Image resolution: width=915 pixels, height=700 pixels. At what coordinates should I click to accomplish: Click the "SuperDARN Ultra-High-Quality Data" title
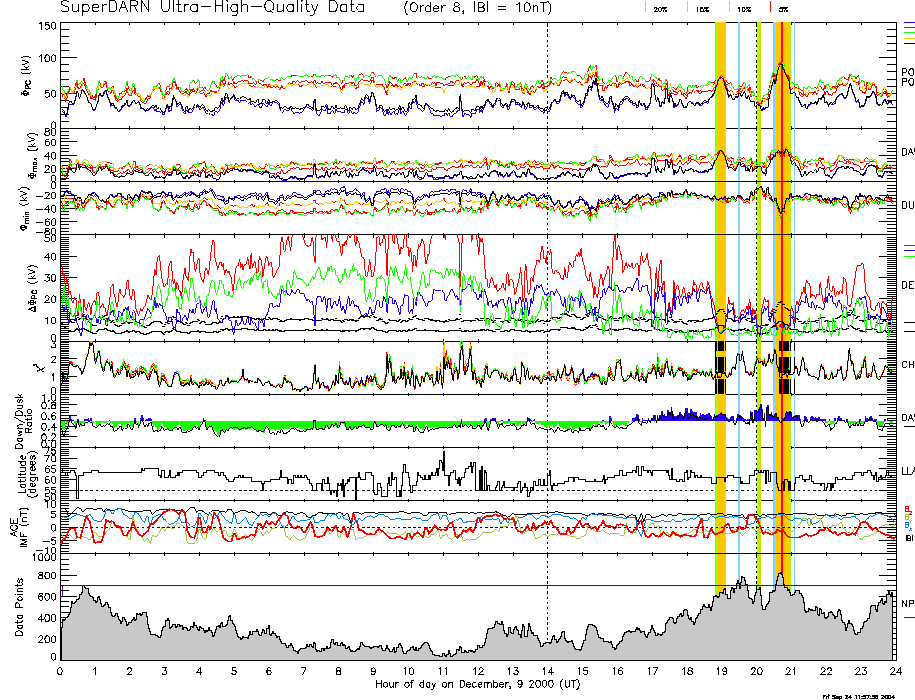pos(212,7)
